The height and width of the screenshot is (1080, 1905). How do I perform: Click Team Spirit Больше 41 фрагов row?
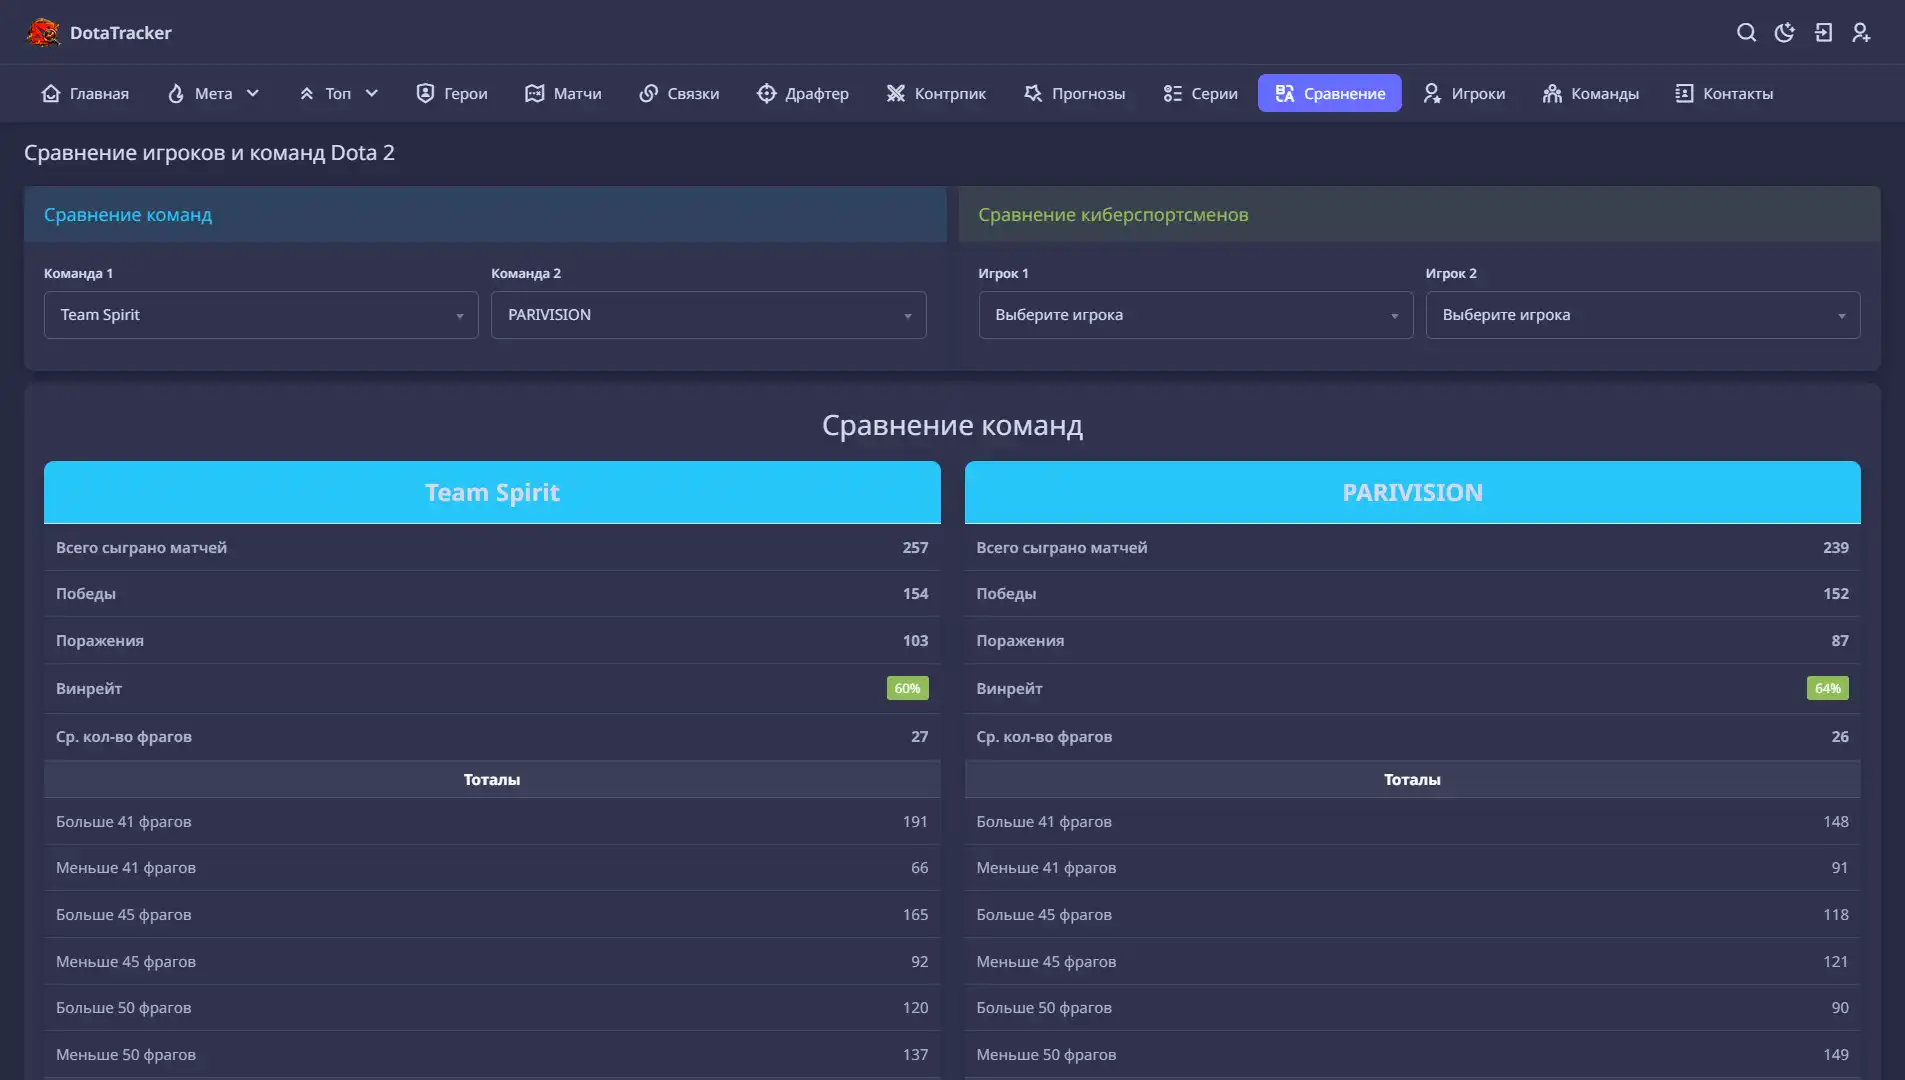[492, 821]
